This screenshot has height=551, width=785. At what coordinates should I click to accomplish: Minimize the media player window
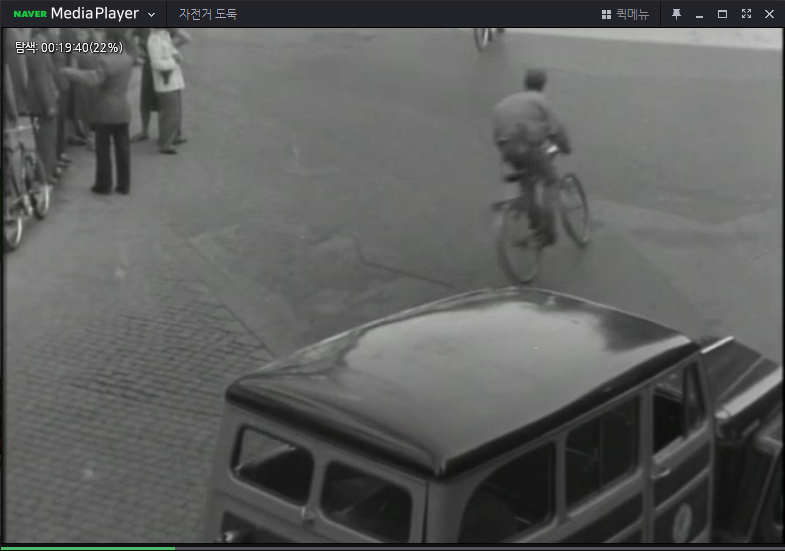pos(699,15)
